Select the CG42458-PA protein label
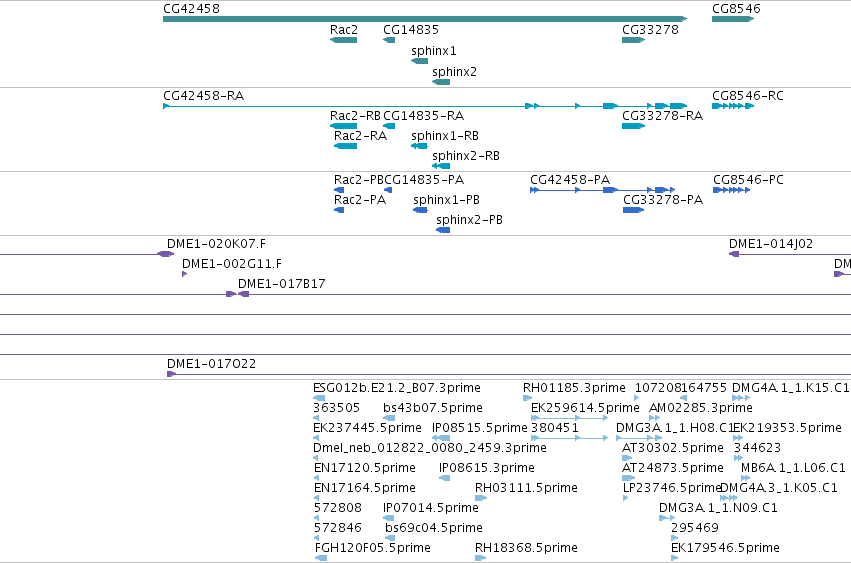The width and height of the screenshot is (851, 563). click(570, 180)
